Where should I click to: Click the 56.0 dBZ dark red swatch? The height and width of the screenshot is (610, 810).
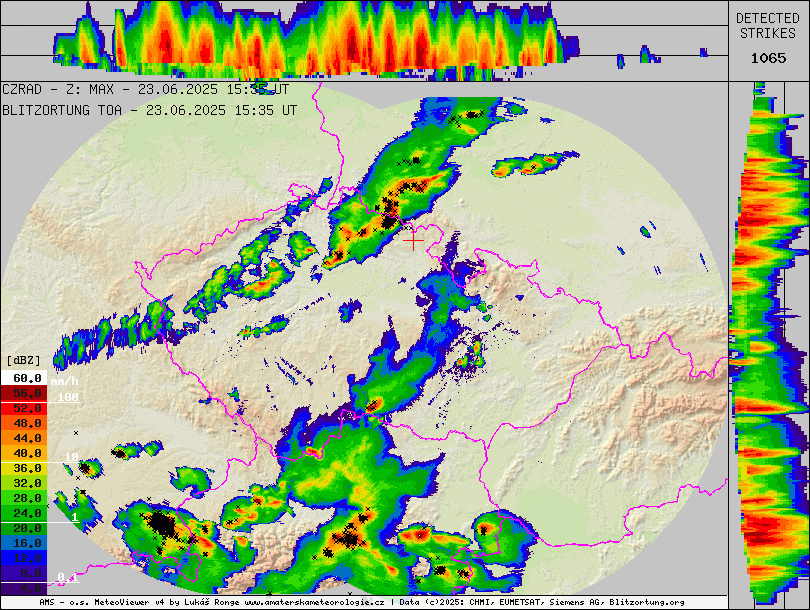tap(24, 393)
